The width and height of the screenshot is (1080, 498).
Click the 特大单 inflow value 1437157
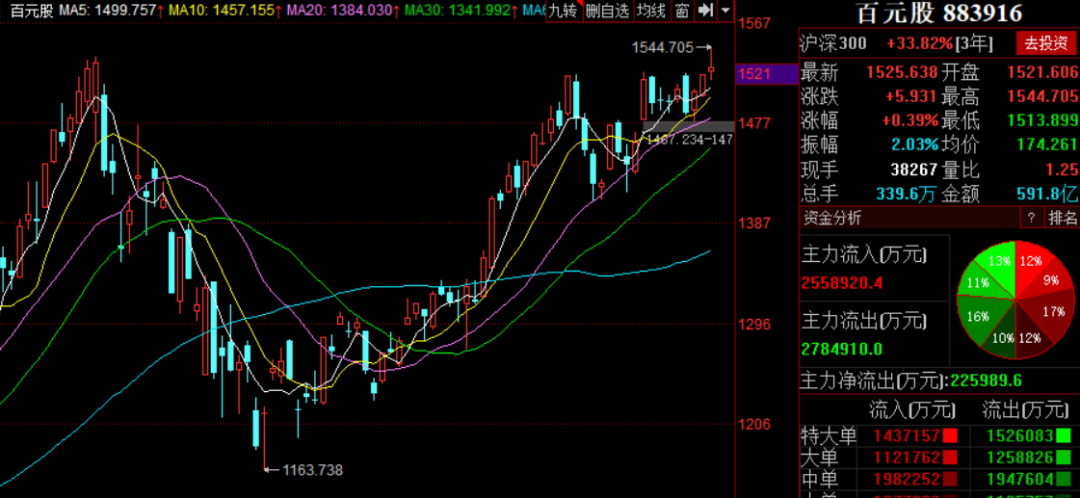906,435
